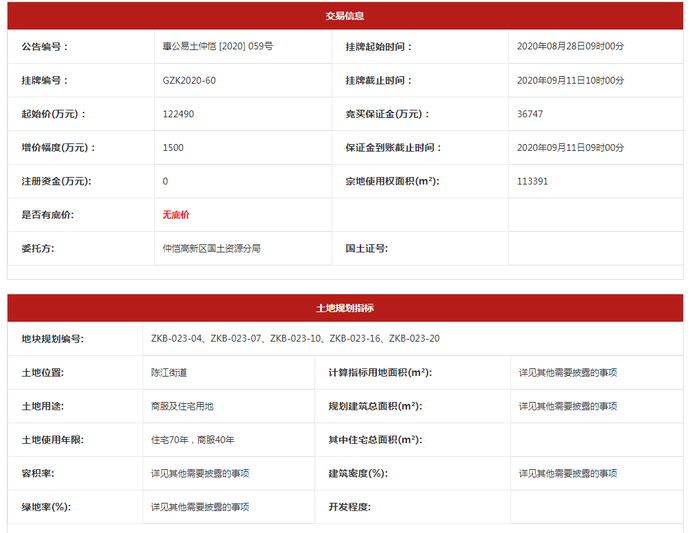Click the parcel planning codes starting with ZKB-023-04
690x533 pixels.
pos(295,339)
